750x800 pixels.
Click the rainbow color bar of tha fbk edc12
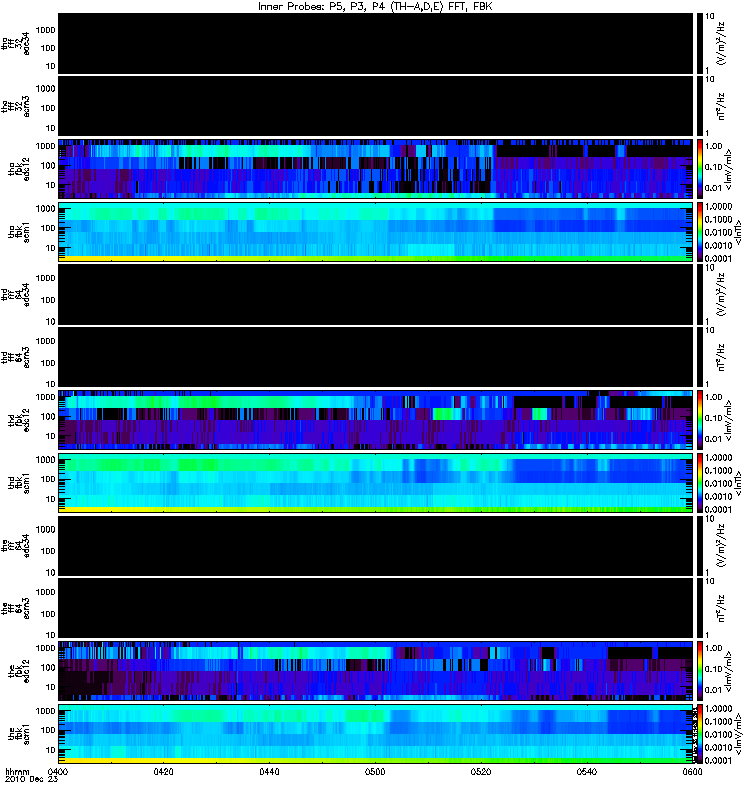[x=699, y=168]
